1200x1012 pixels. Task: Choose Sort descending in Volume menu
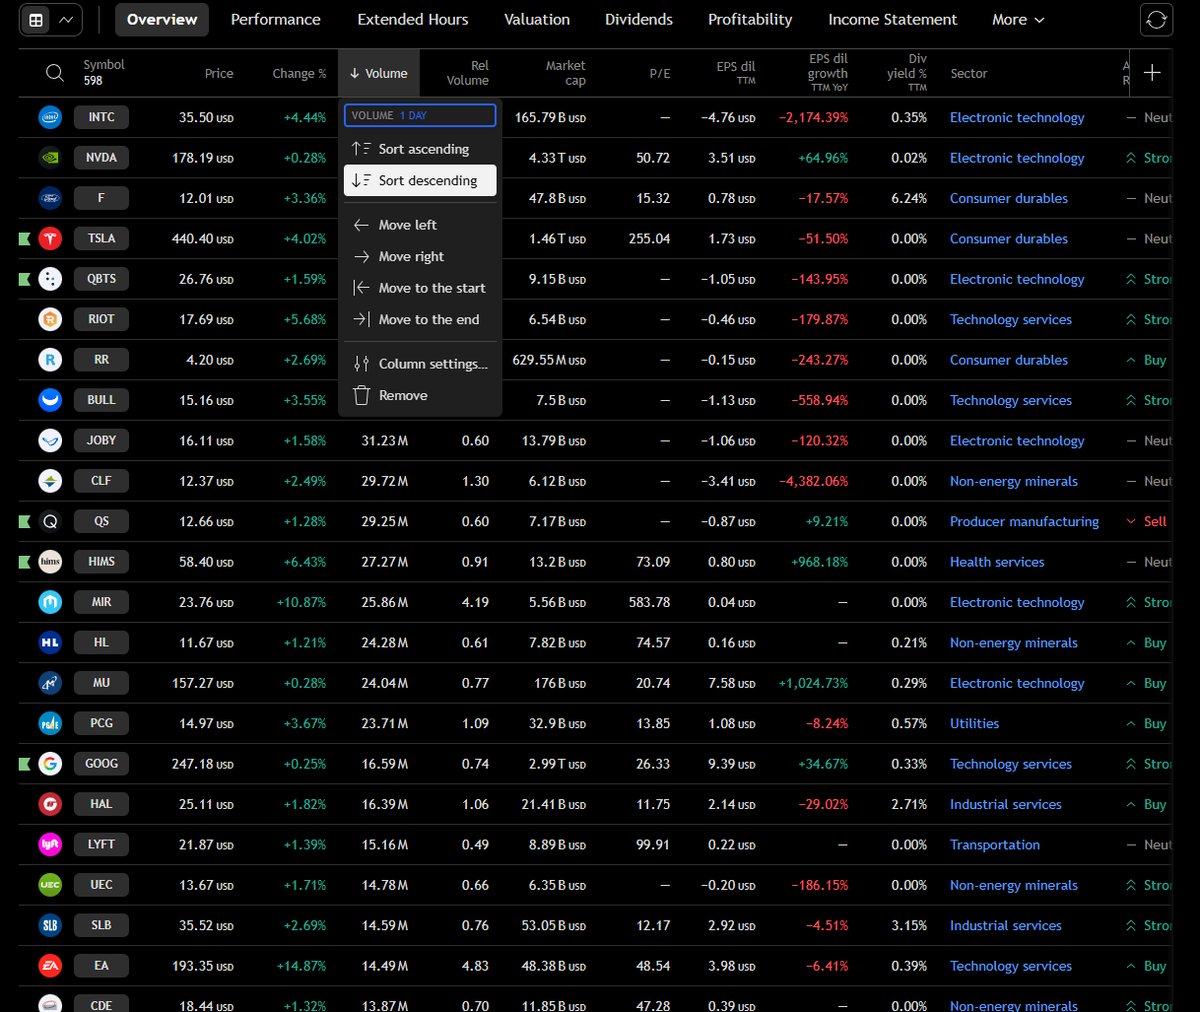coord(420,181)
